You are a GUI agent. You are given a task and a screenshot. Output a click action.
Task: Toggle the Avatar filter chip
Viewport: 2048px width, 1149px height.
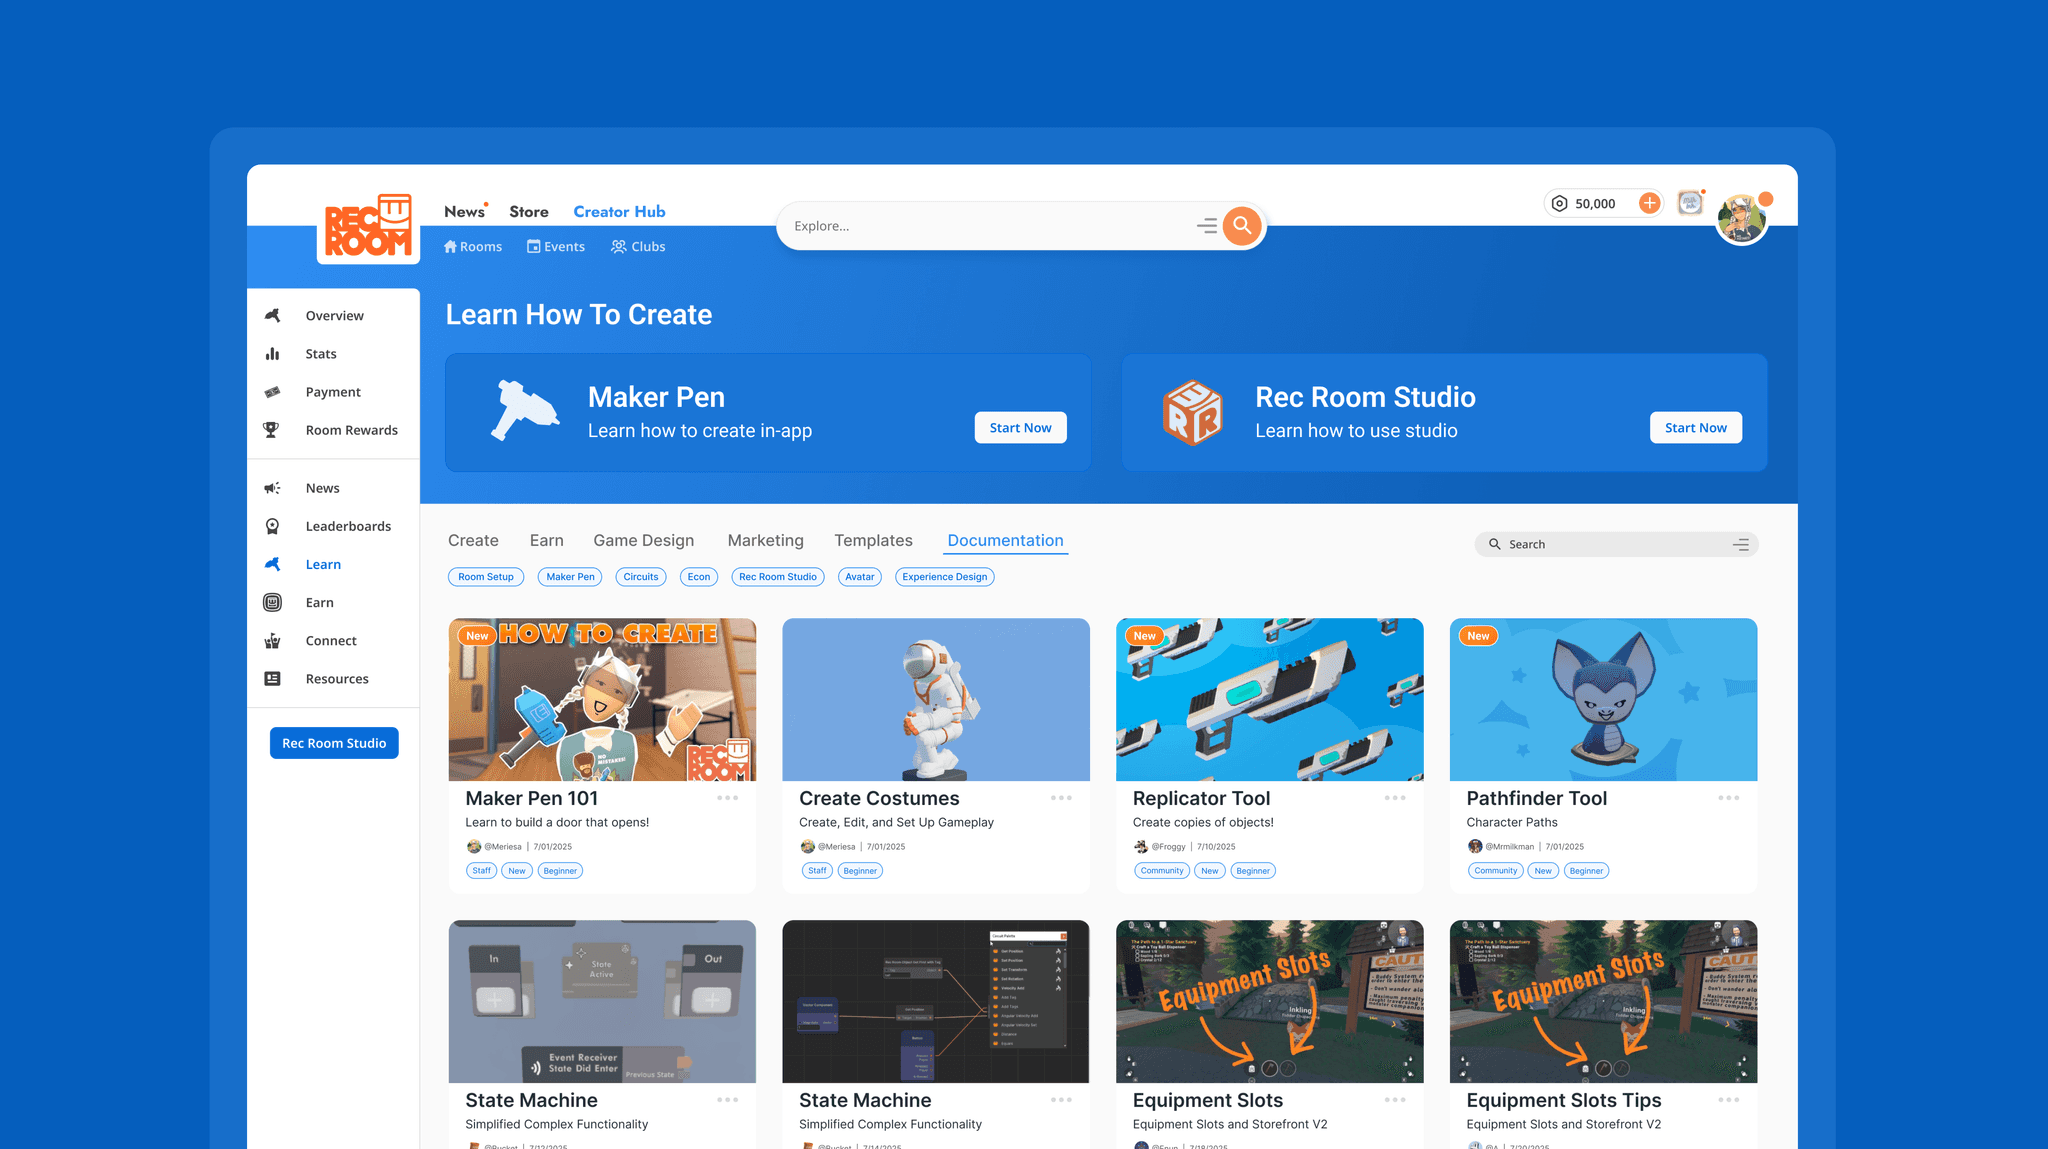(860, 577)
